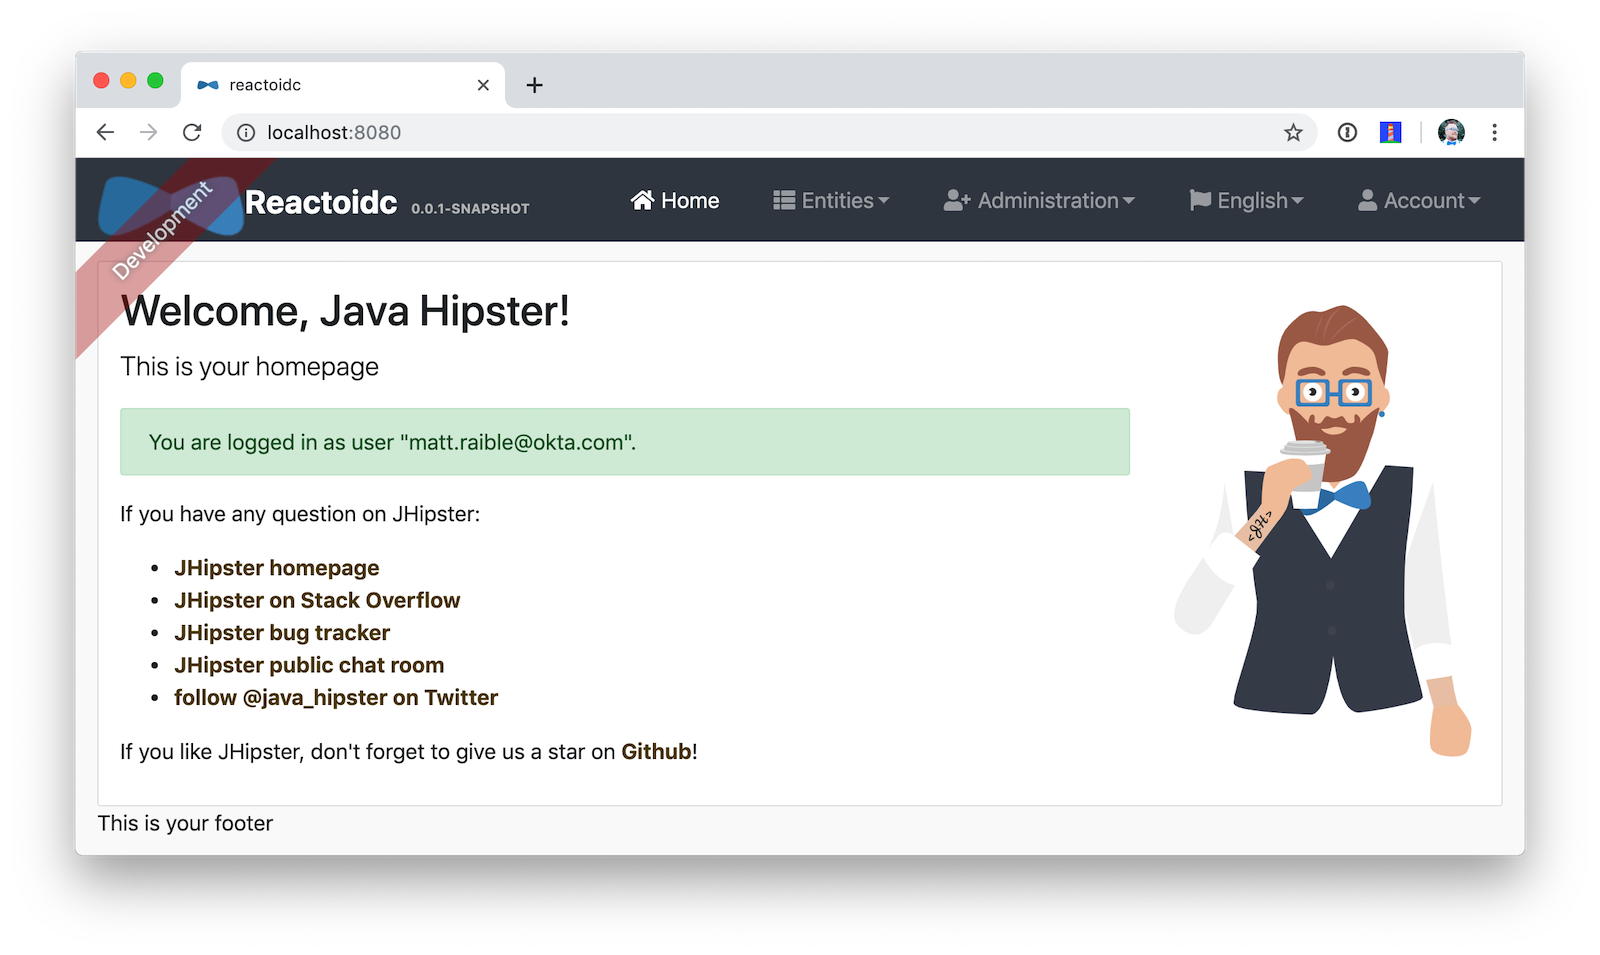Click the Github link

point(656,752)
